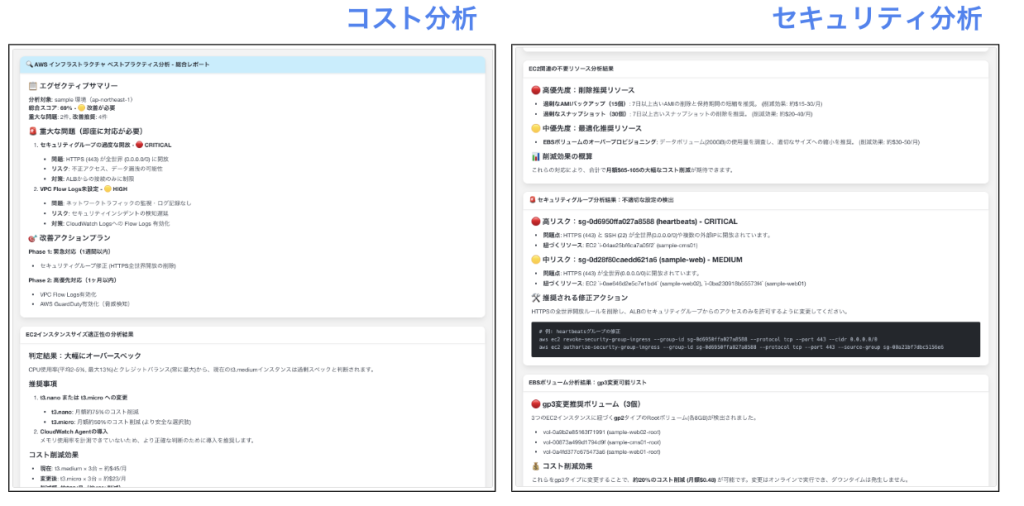Image resolution: width=1024 pixels, height=506 pixels.
Task: Click the heartbeatsグループの修正 comment in code block
Action: tap(577, 332)
